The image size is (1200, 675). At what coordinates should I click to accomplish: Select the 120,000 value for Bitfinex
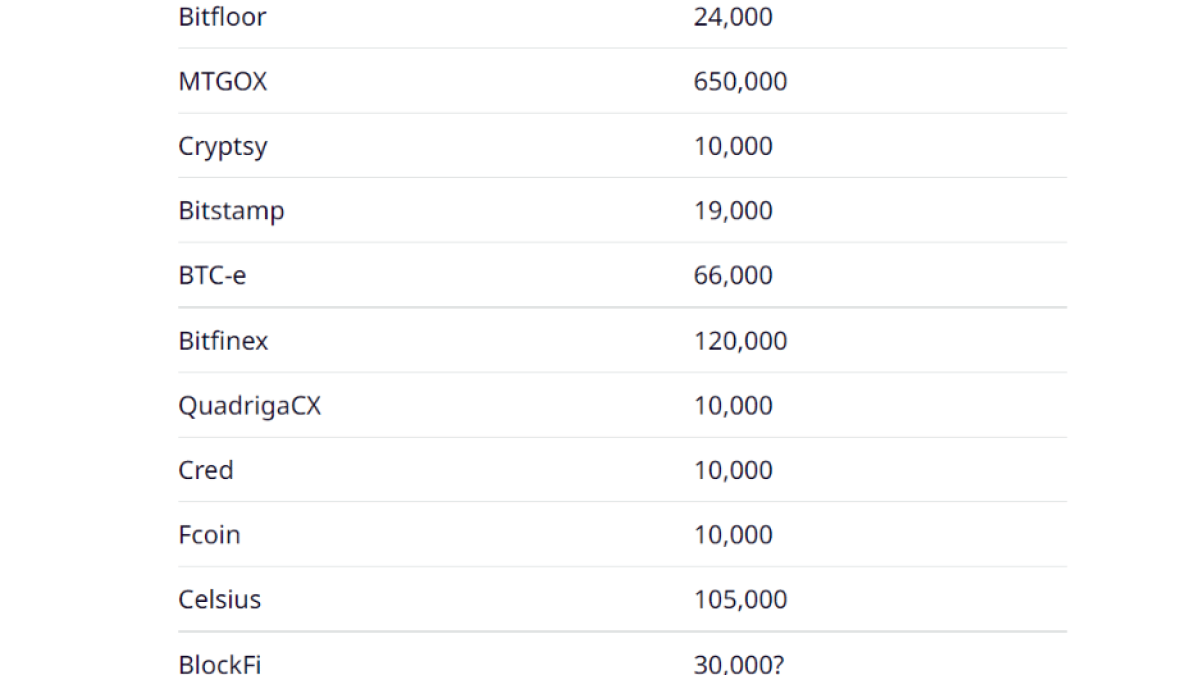click(x=740, y=341)
